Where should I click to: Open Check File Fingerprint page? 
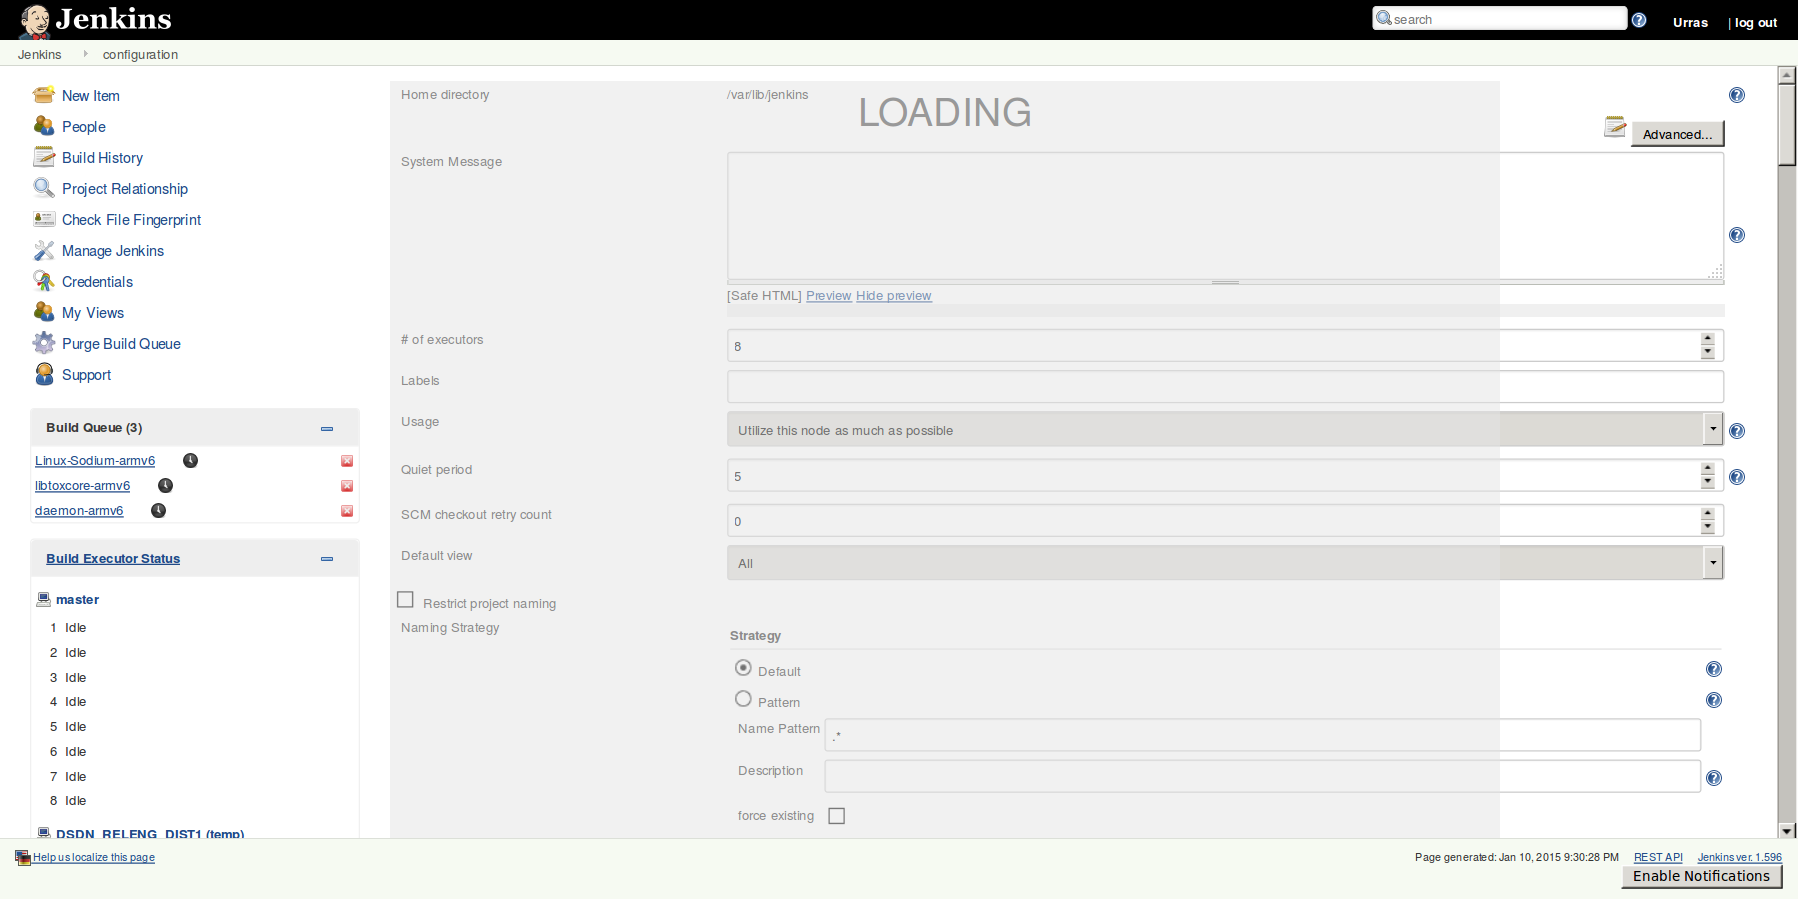pos(131,220)
